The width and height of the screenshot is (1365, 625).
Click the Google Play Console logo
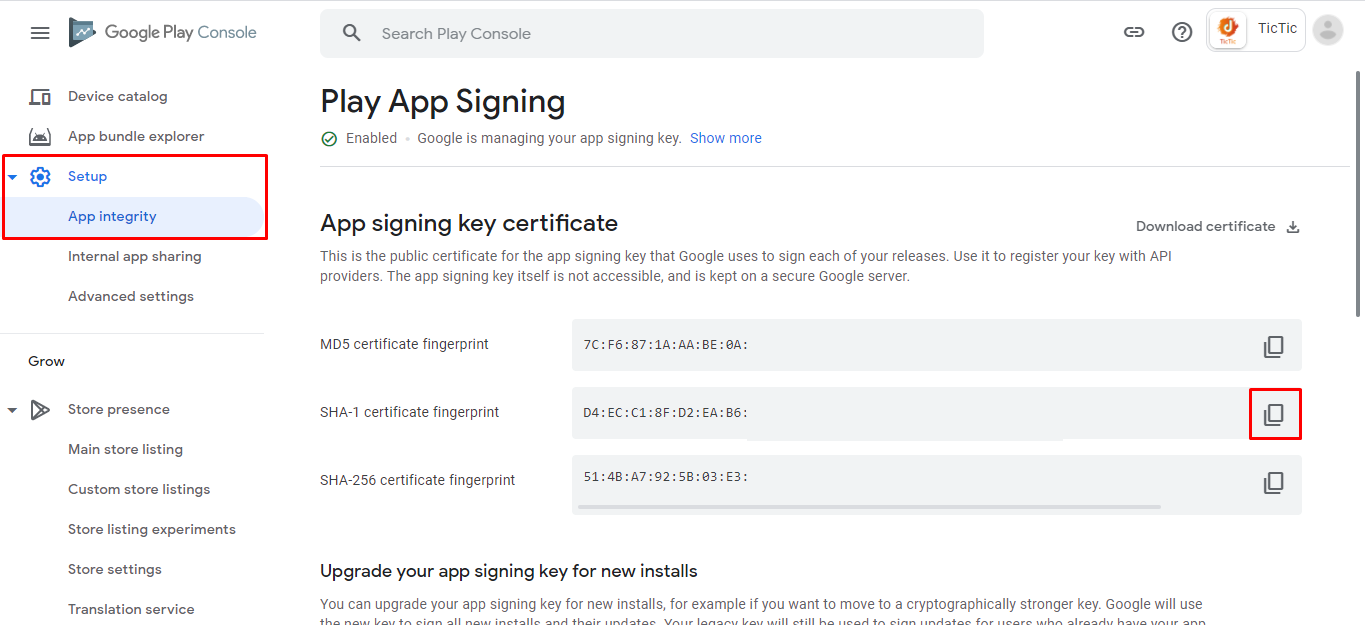(163, 33)
